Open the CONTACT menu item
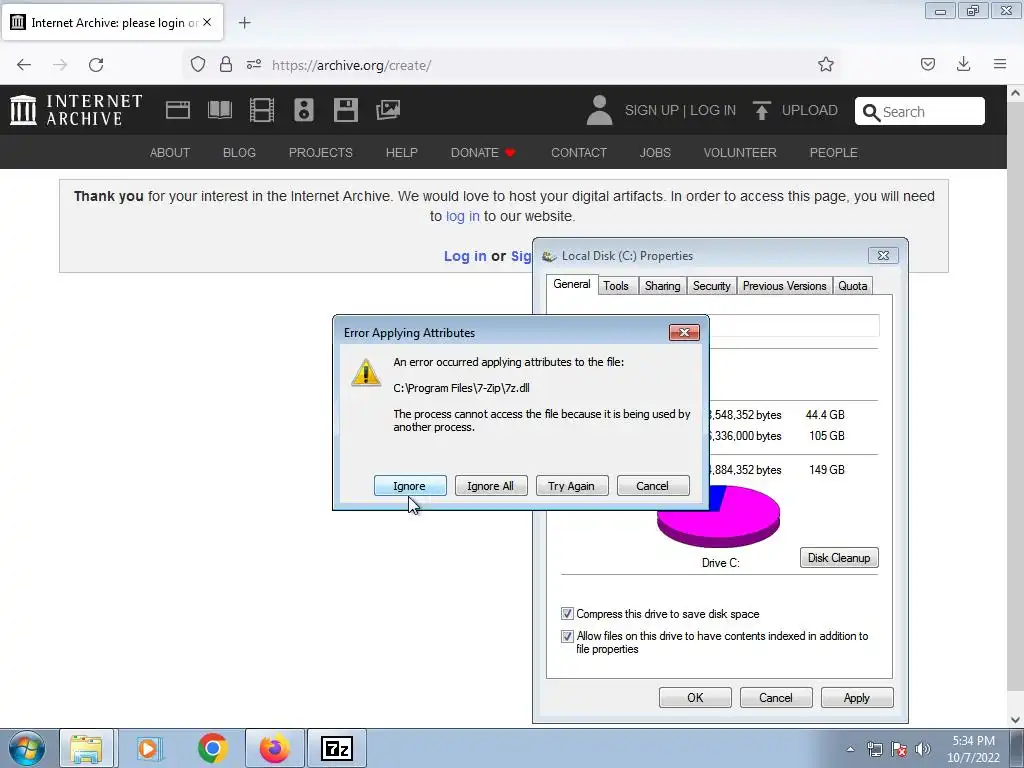The image size is (1024, 768). 579,153
